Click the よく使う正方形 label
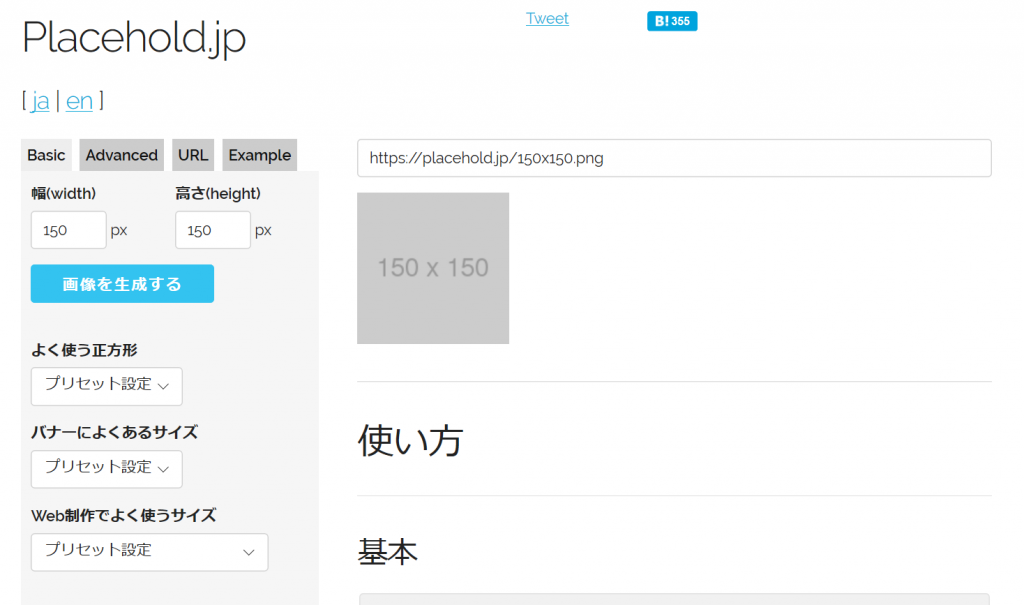The width and height of the screenshot is (1024, 605). pyautogui.click(x=84, y=350)
